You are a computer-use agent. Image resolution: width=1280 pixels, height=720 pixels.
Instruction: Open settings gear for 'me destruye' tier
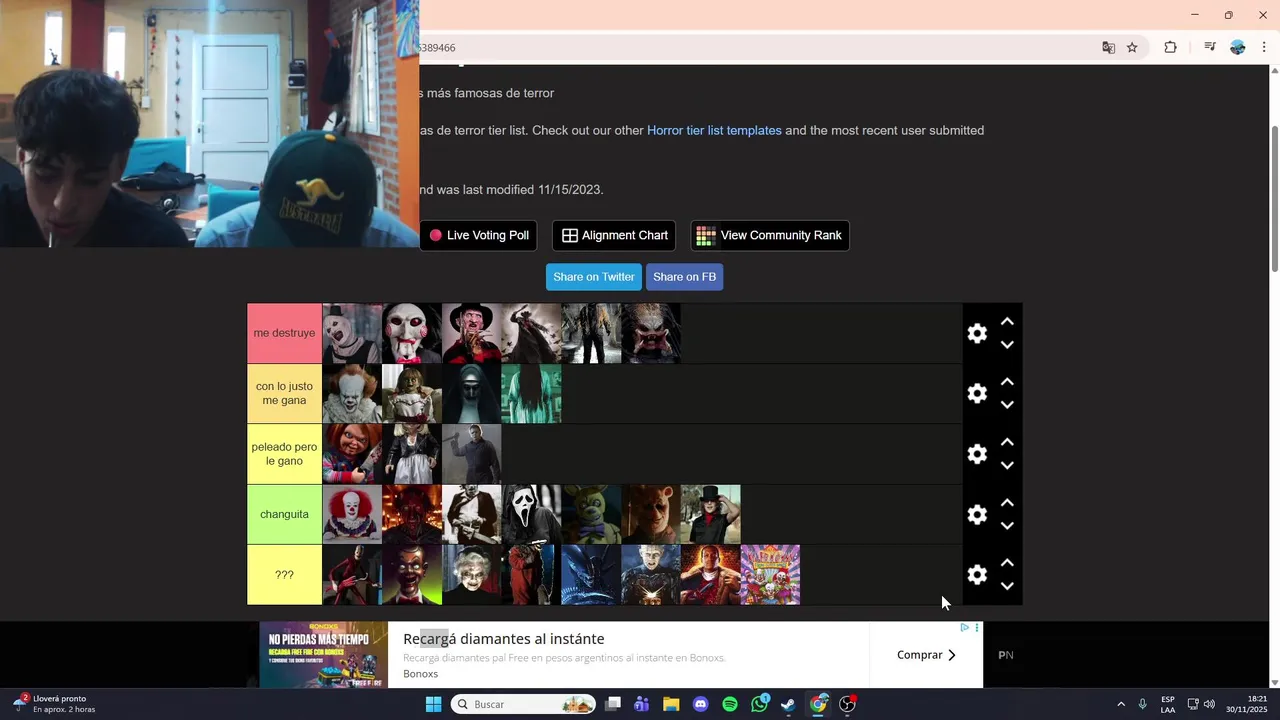[x=977, y=333]
